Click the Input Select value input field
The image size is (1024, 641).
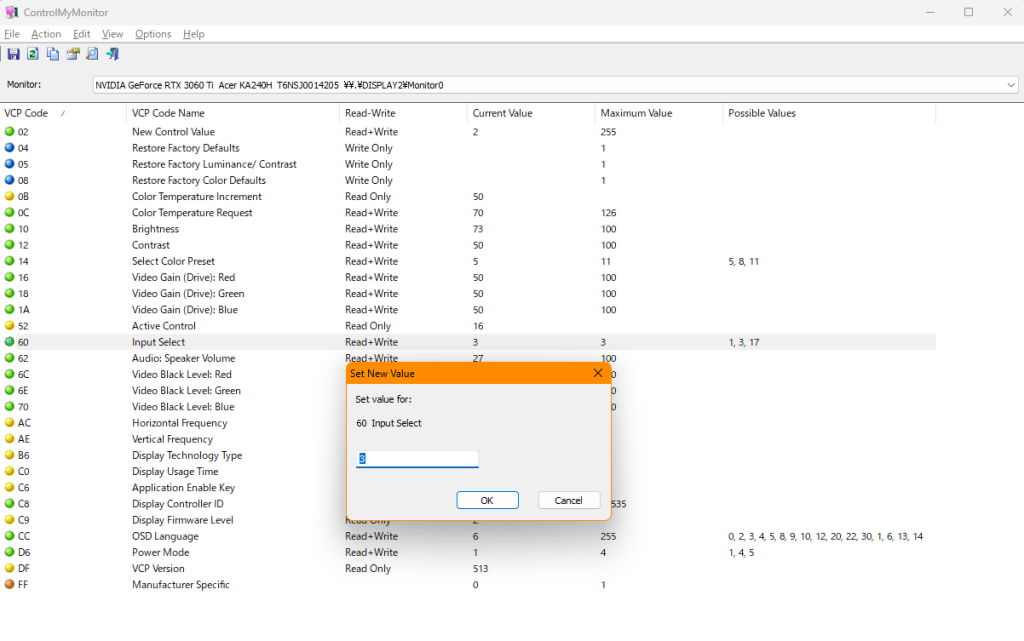tap(417, 459)
